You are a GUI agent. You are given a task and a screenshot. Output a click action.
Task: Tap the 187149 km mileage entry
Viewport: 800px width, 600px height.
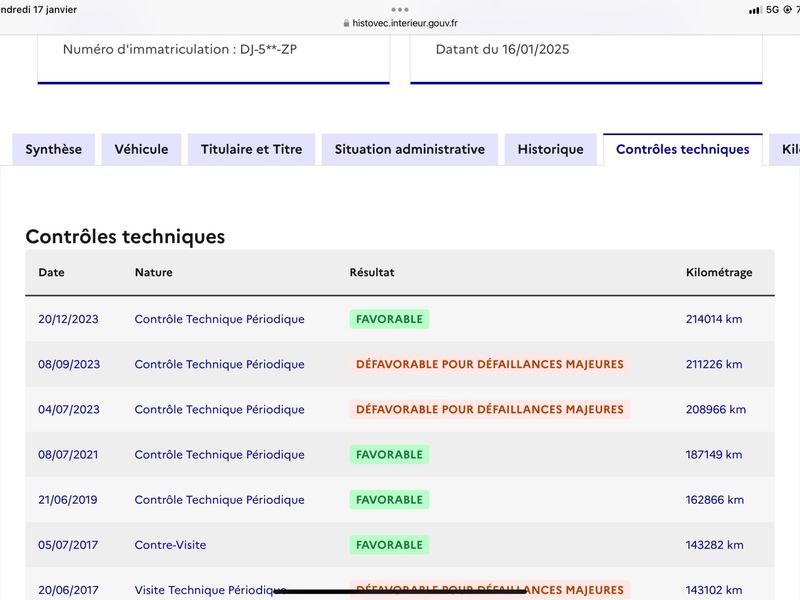tap(714, 455)
